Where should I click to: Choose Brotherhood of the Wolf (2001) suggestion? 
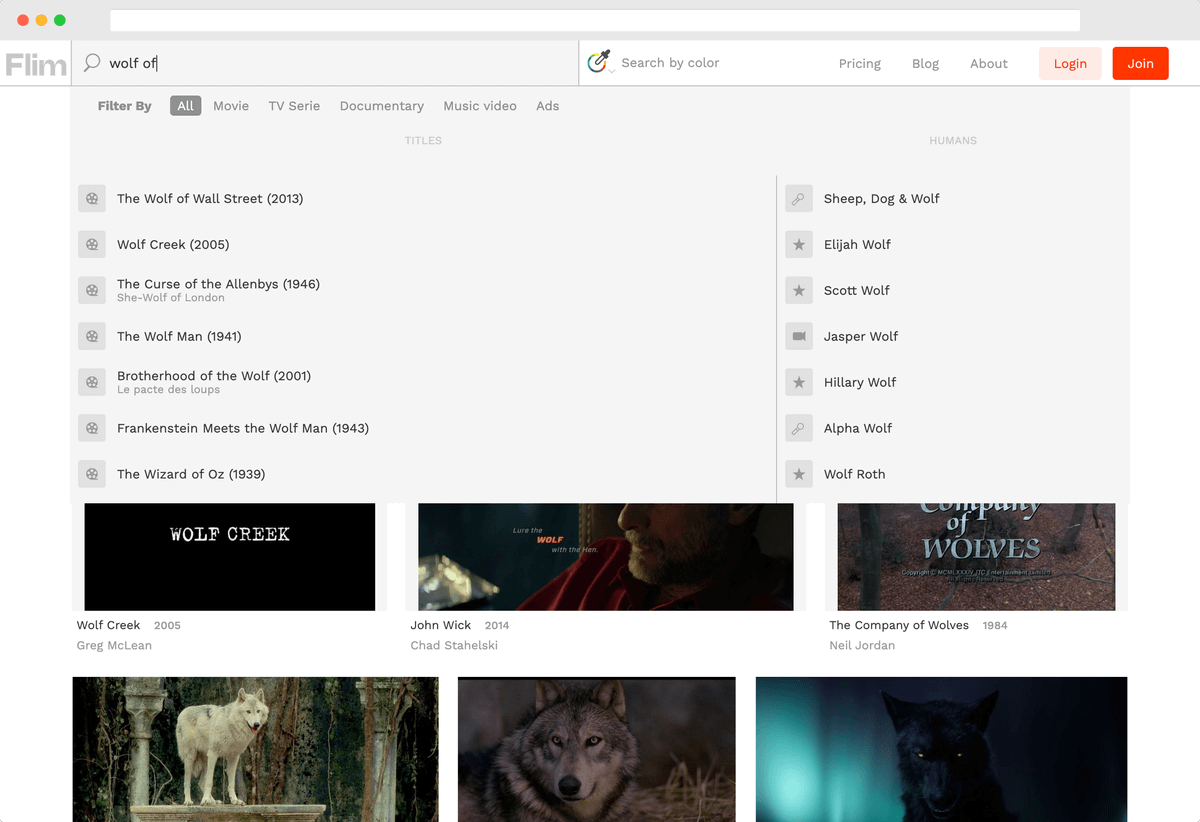214,376
